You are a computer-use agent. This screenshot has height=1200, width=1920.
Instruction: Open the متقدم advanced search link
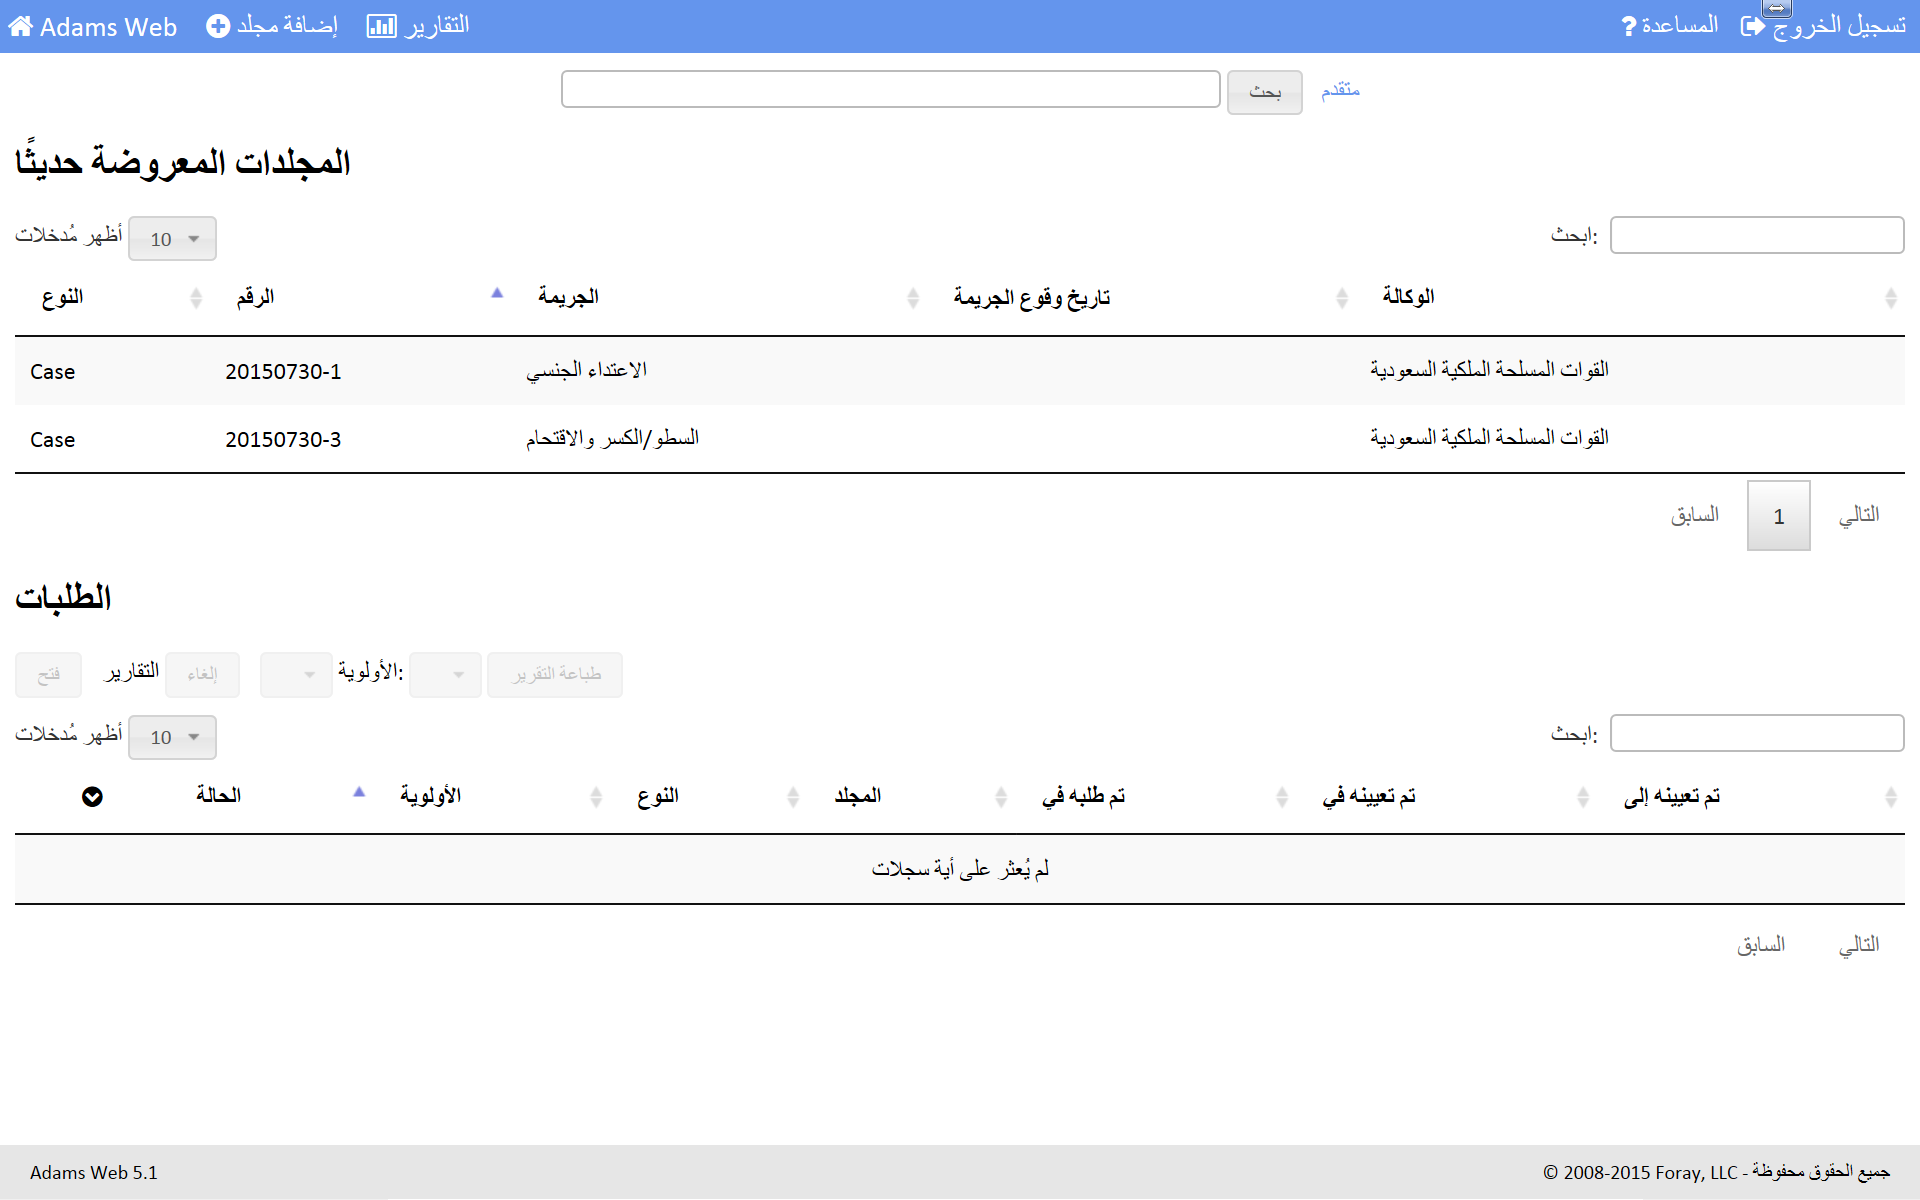coord(1340,91)
